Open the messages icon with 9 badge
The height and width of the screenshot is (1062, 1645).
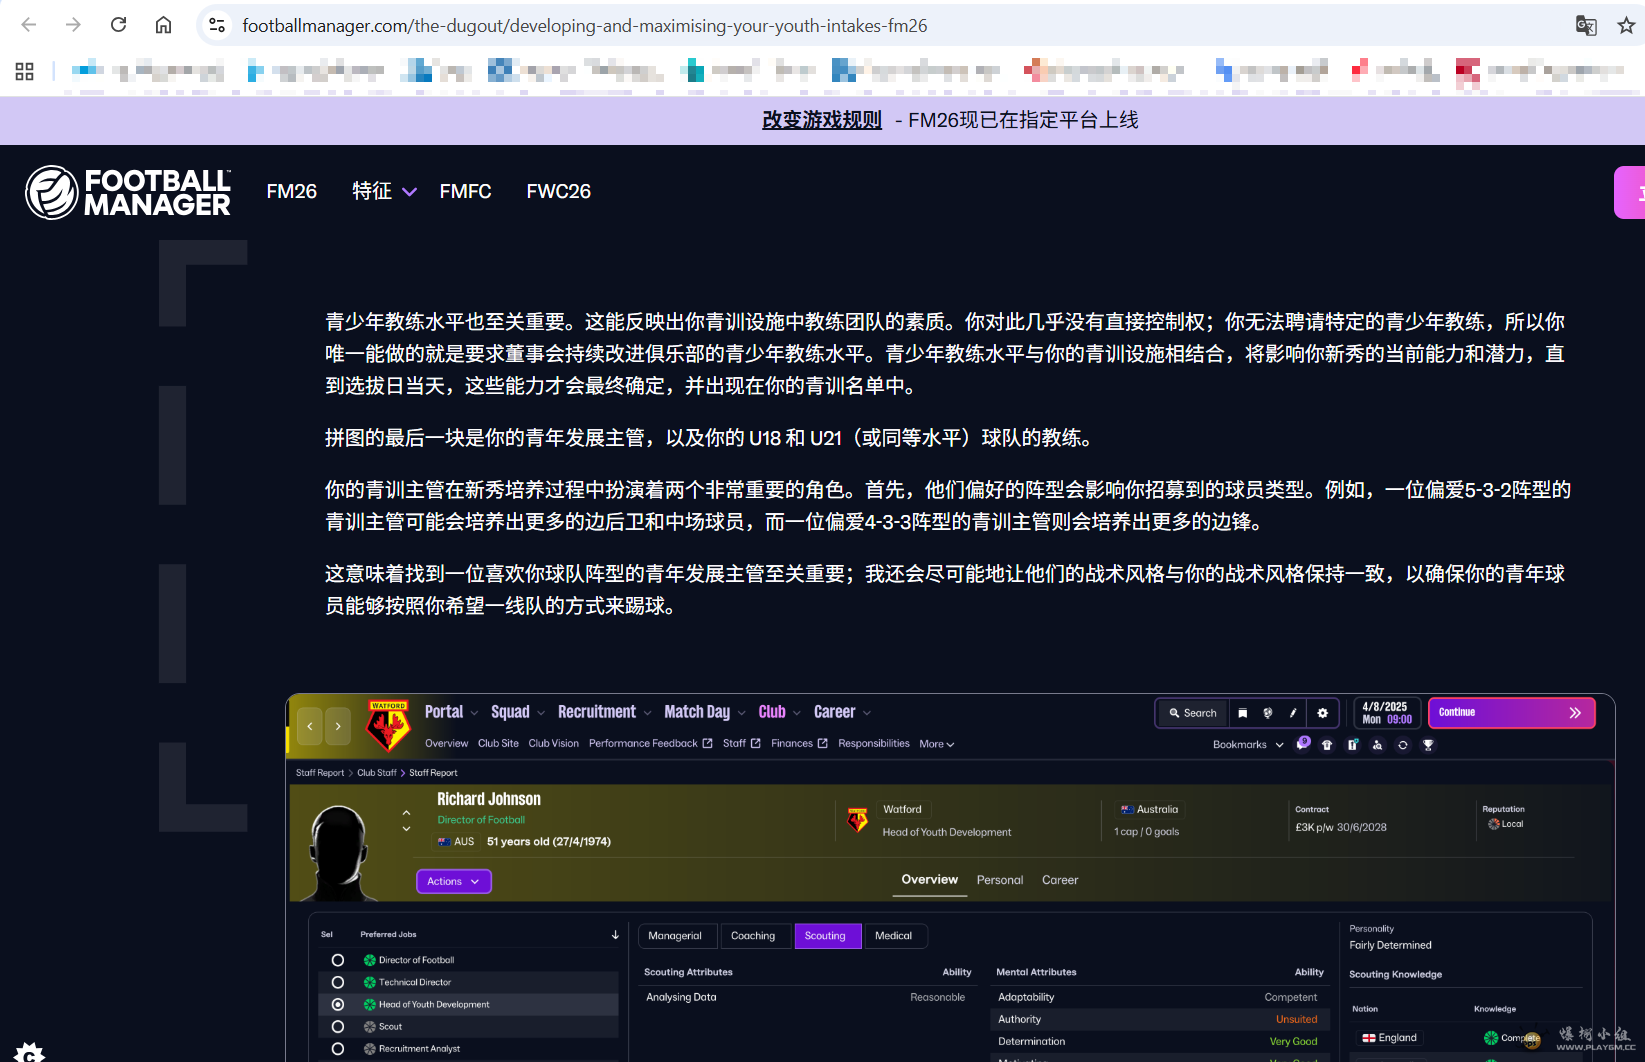tap(1303, 743)
